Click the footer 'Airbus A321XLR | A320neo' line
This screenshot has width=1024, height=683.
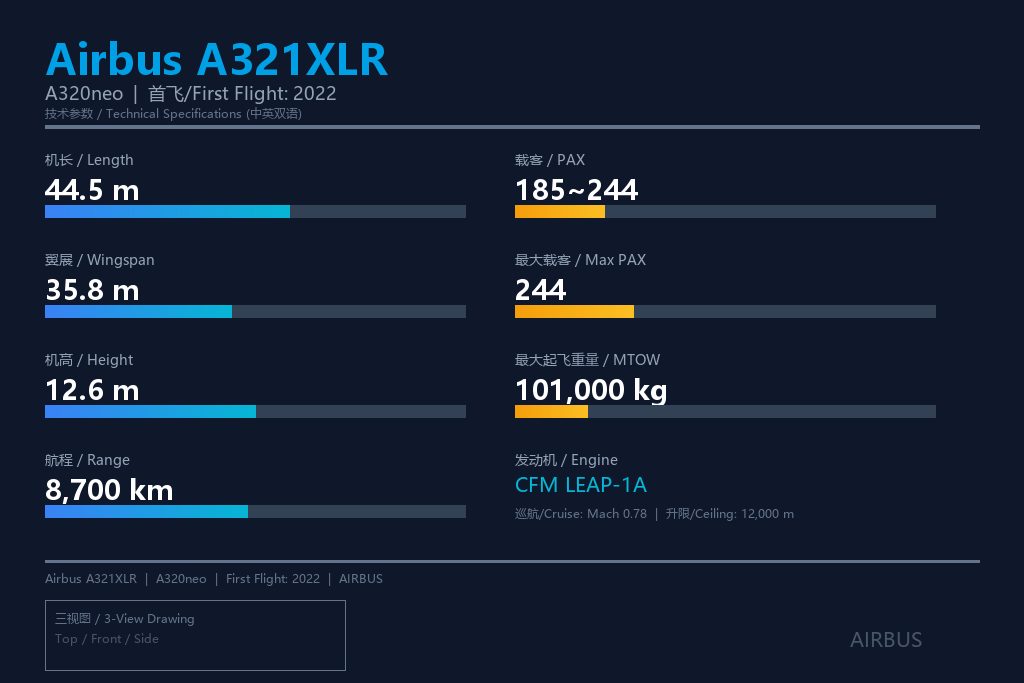(214, 579)
